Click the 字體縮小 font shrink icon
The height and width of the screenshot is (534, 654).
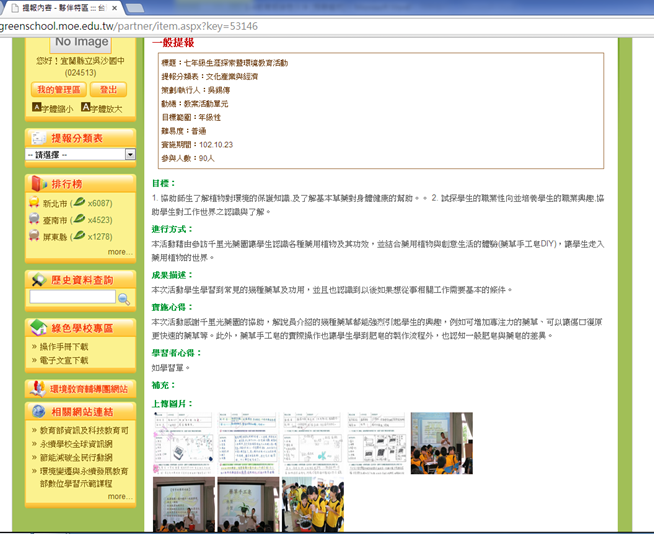pyautogui.click(x=37, y=108)
